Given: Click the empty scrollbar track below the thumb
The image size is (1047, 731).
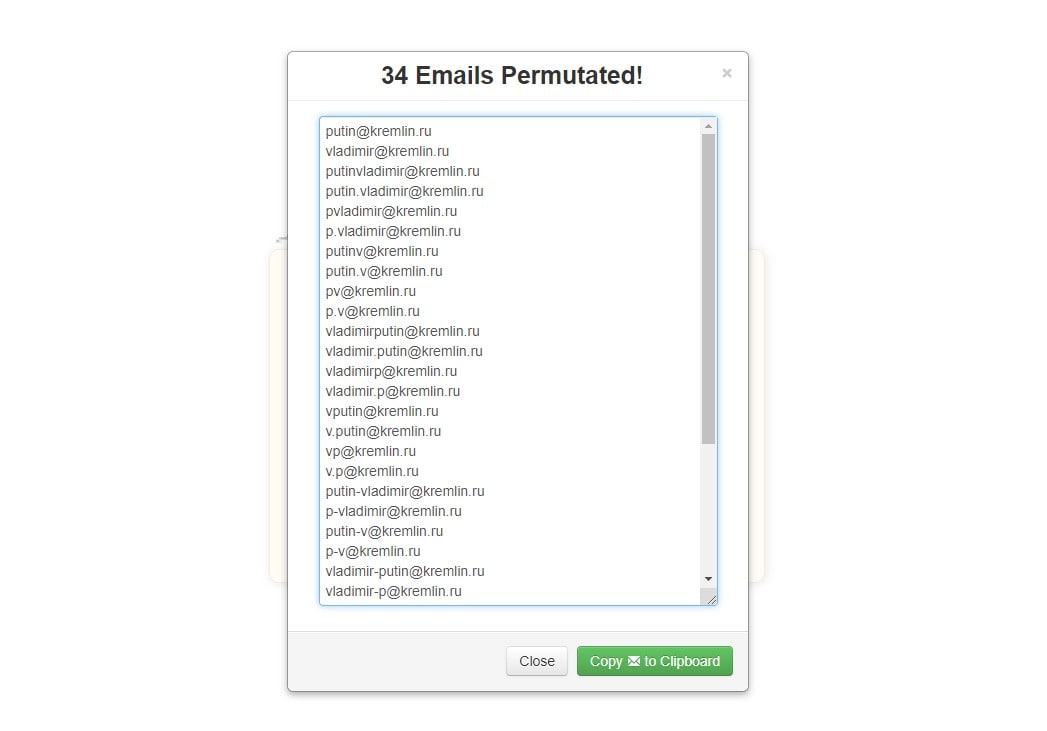Looking at the screenshot, I should point(709,508).
